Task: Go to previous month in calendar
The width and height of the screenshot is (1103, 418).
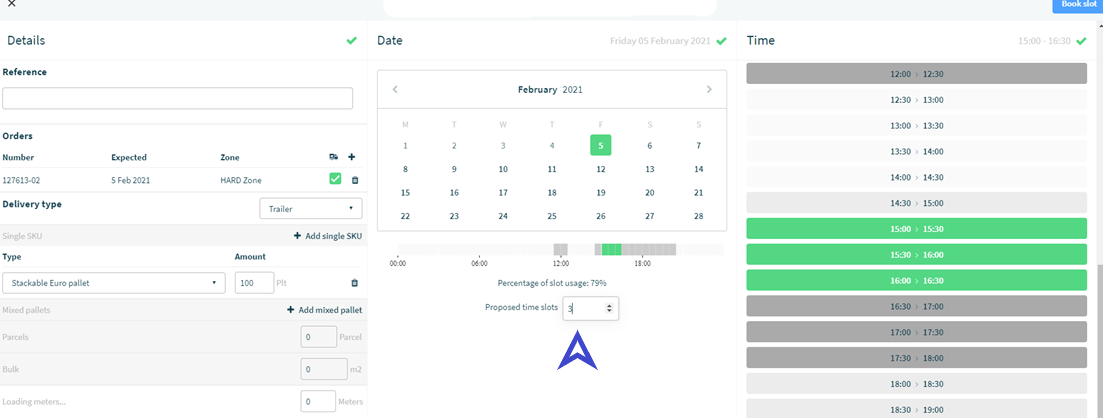Action: click(x=395, y=89)
